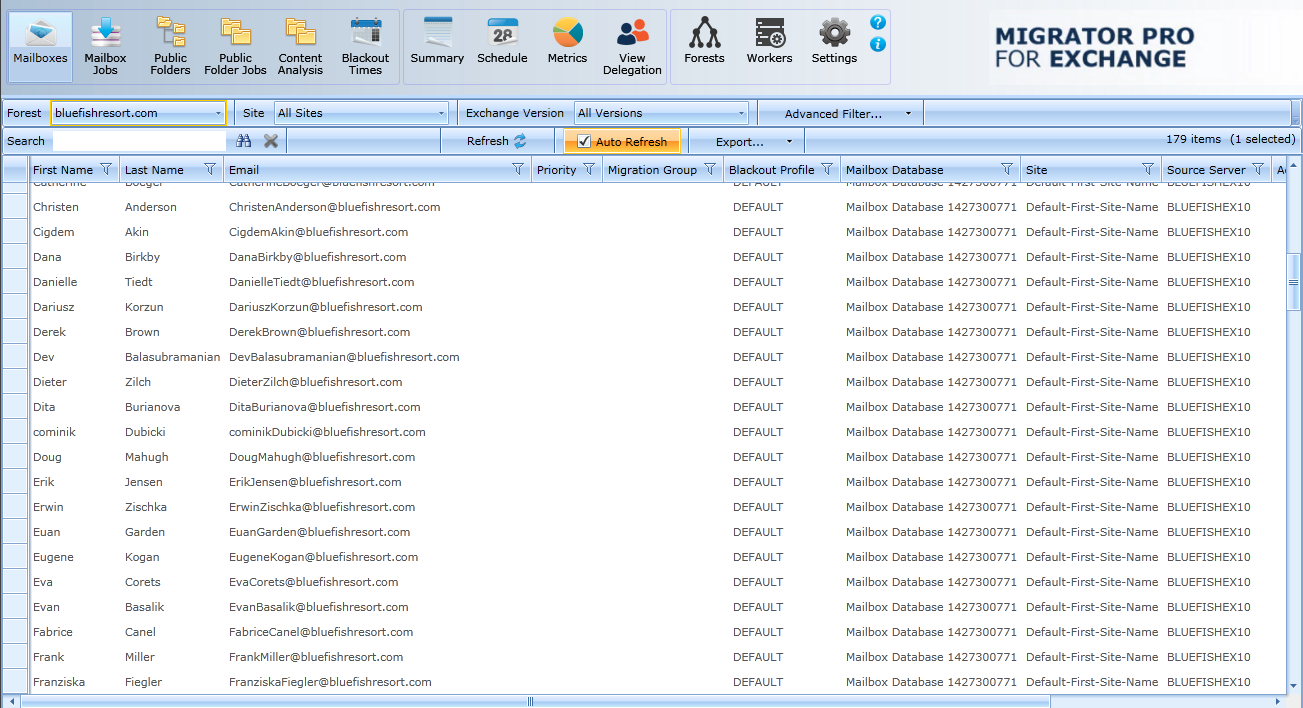Disable the Auto Refresh checkbox

tap(584, 142)
